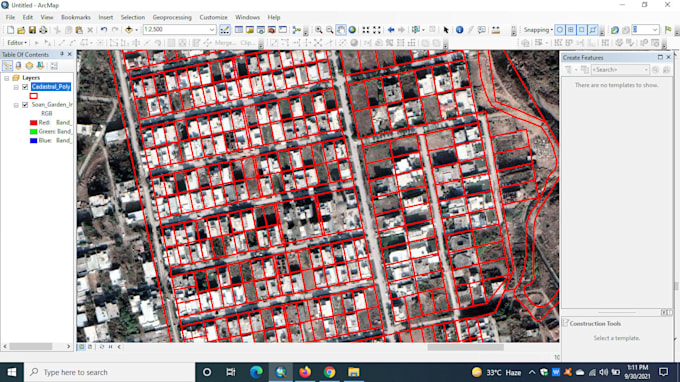680x382 pixels.
Task: Click the template Search field
Action: pos(620,70)
